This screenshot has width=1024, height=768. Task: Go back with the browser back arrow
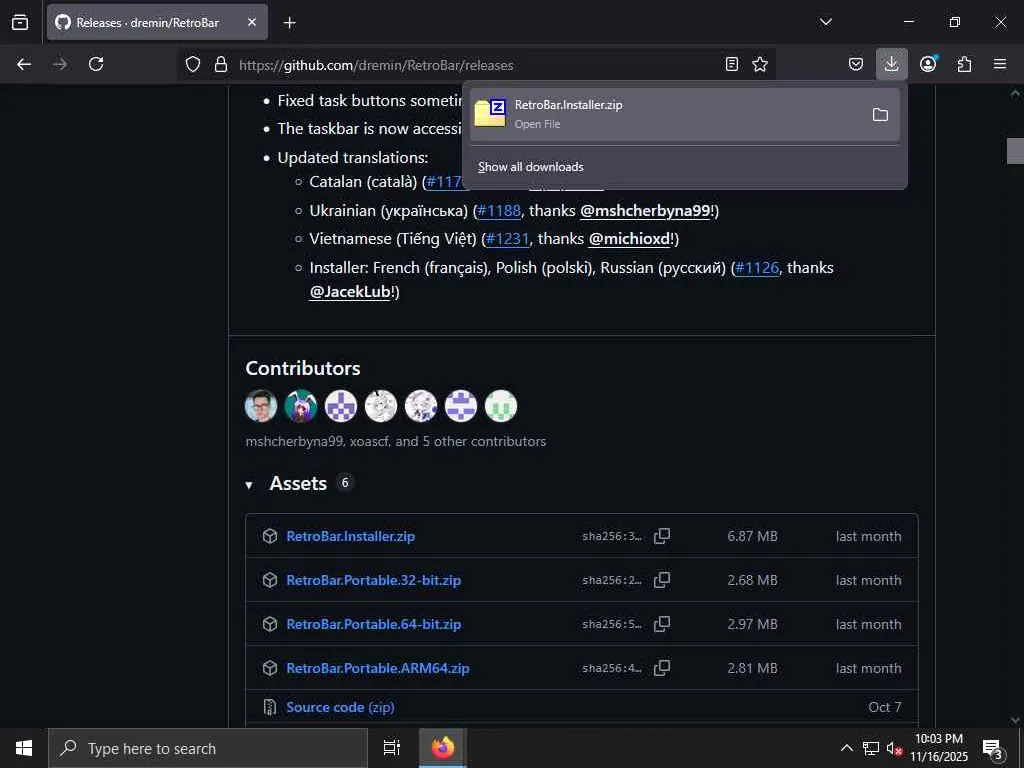pos(24,64)
